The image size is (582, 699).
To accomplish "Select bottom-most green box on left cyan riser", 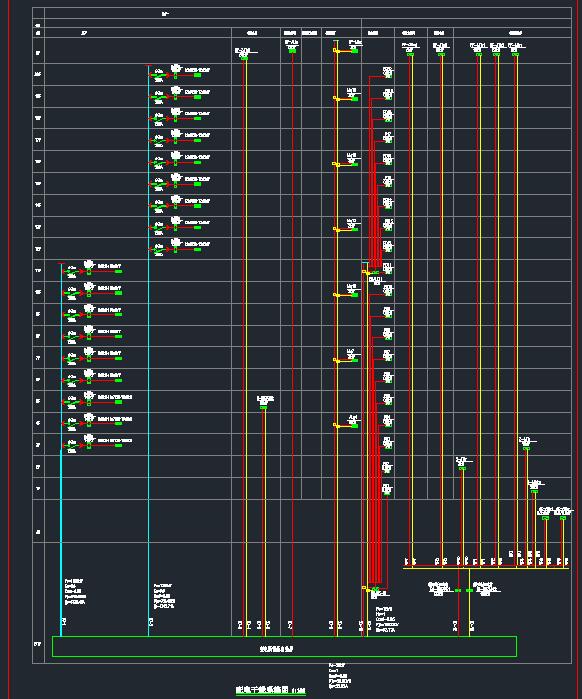I will click(118, 445).
